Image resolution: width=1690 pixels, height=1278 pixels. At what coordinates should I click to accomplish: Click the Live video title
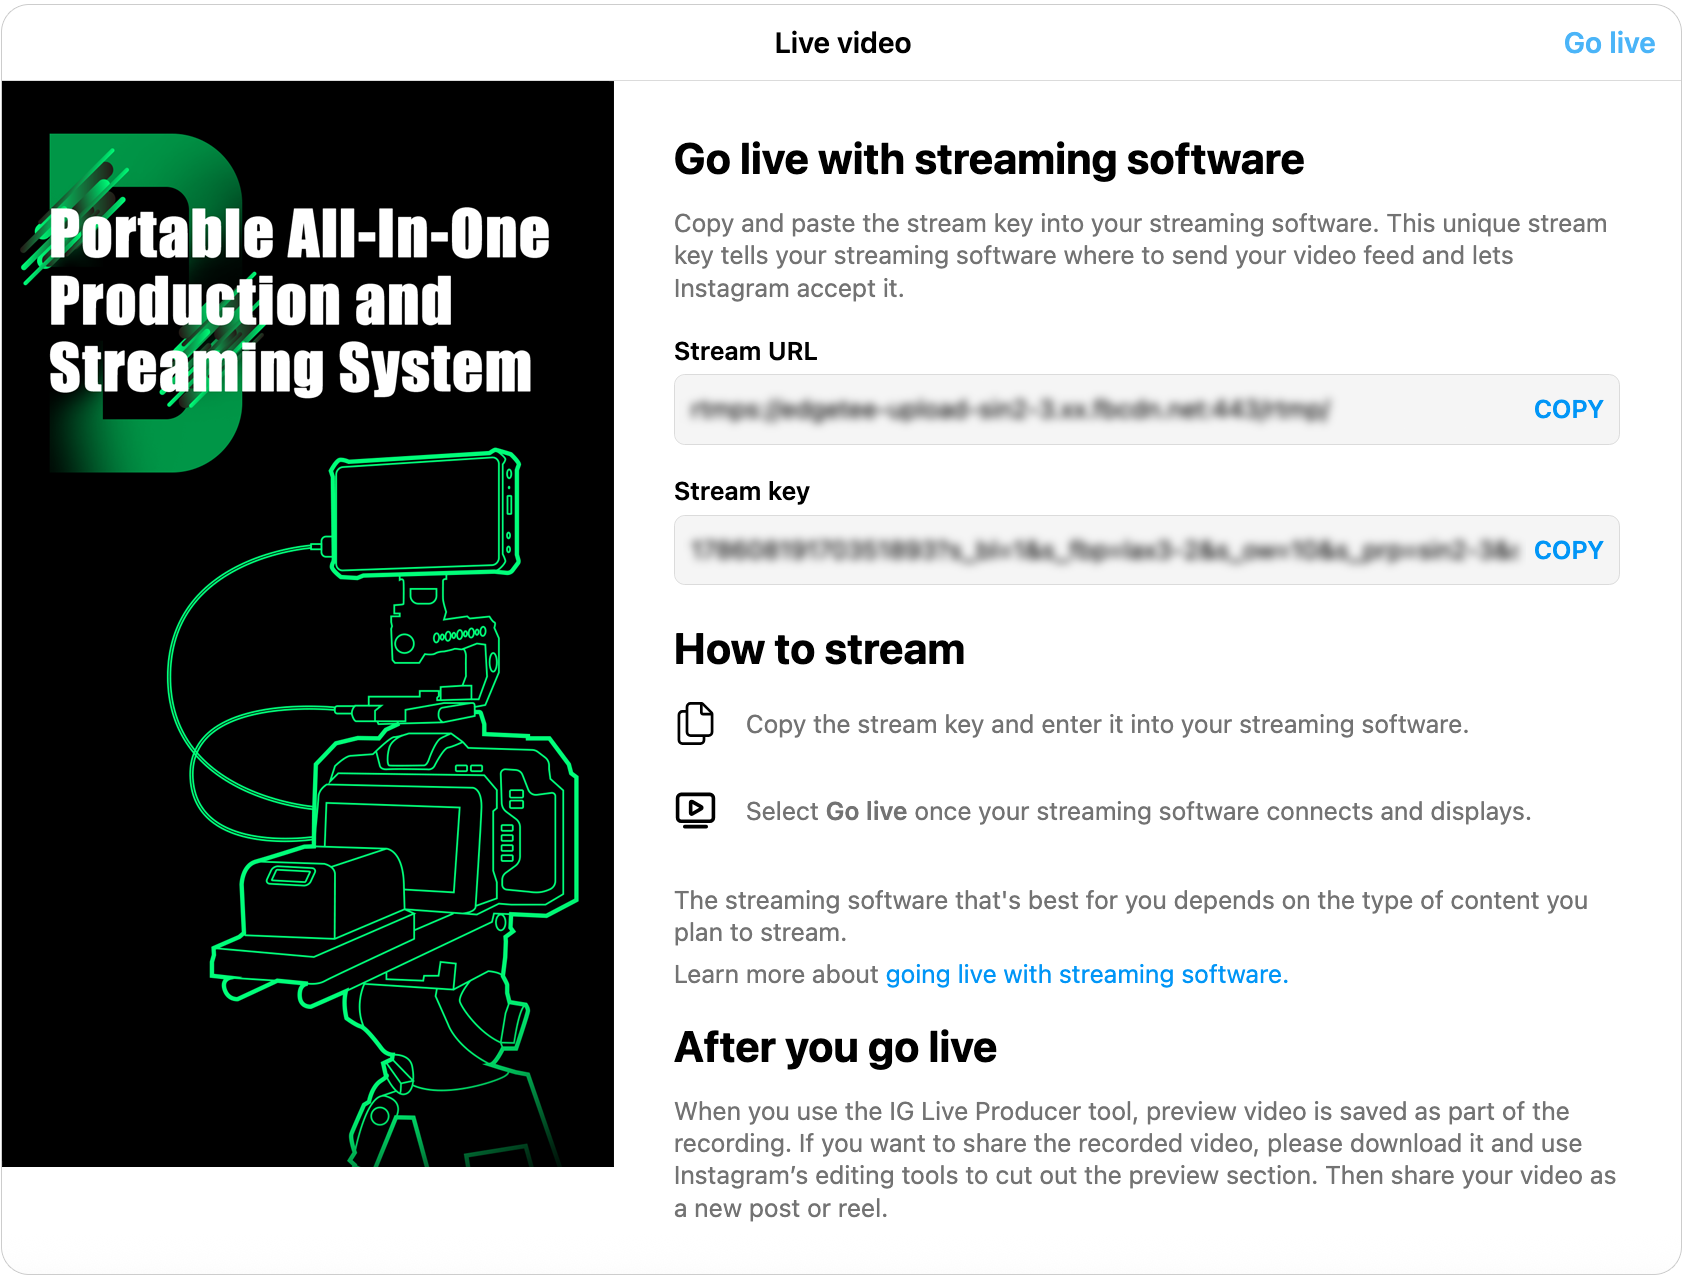pyautogui.click(x=843, y=43)
